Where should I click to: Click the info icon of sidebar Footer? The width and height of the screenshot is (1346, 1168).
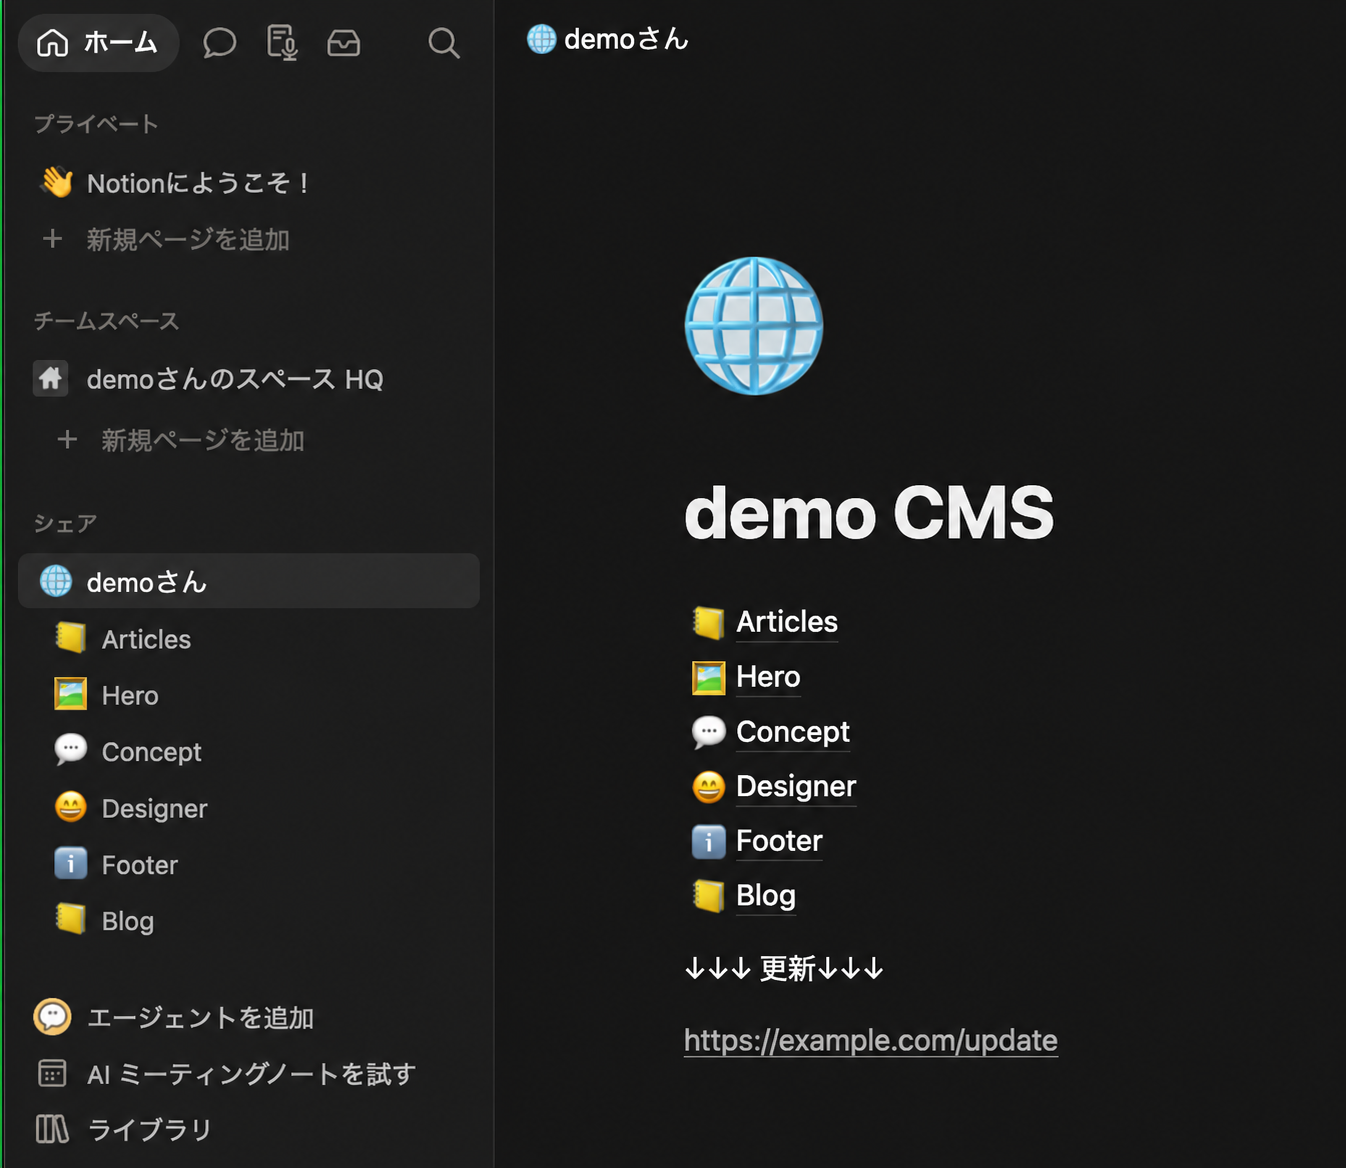pos(70,863)
